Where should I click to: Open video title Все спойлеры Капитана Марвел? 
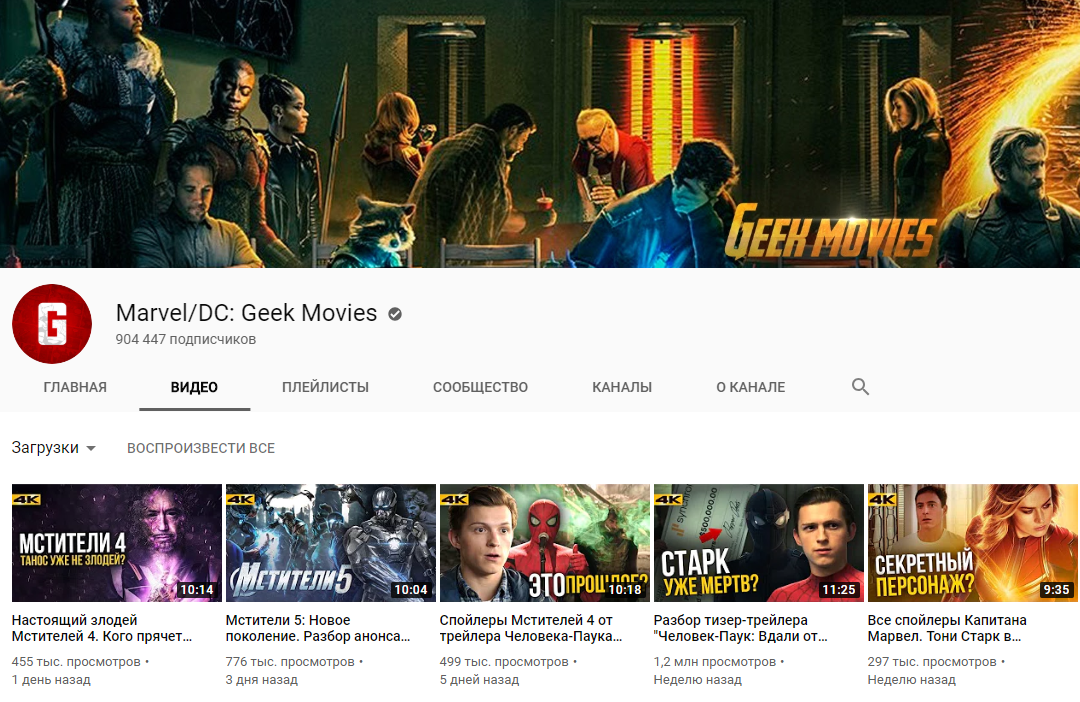coord(947,628)
